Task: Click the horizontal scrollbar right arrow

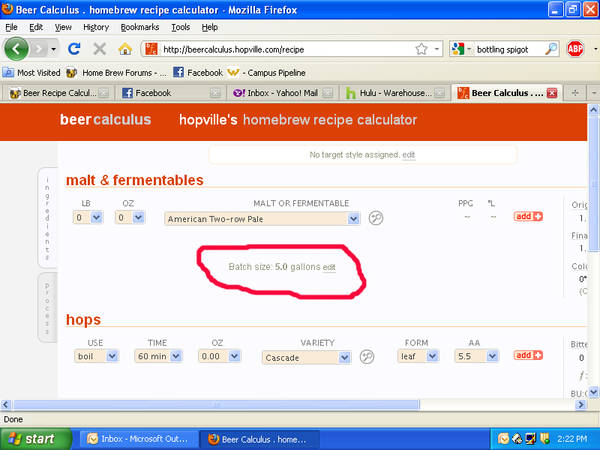Action: 581,404
